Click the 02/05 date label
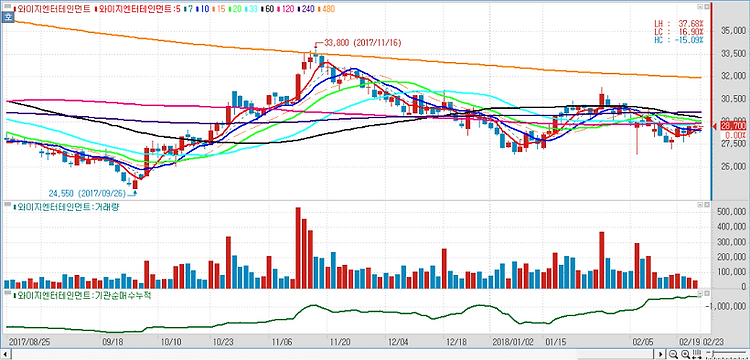The width and height of the screenshot is (750, 360). pos(642,342)
